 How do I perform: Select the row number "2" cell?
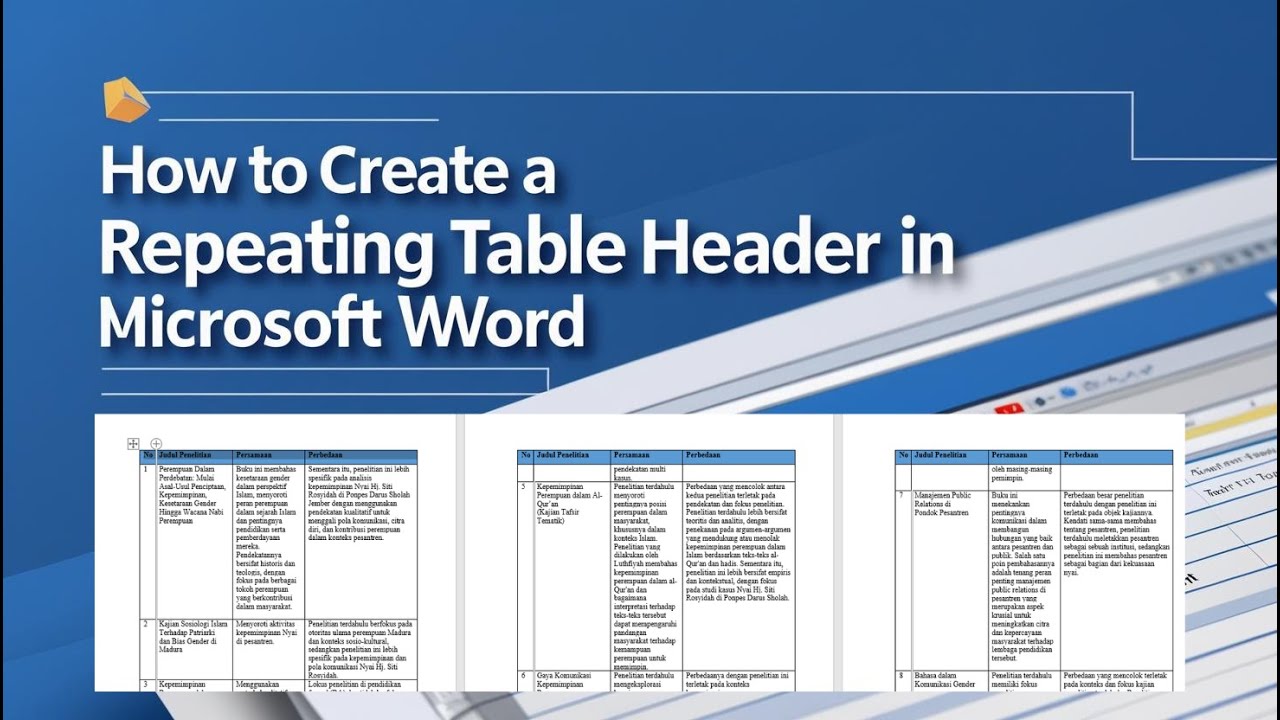tap(148, 648)
